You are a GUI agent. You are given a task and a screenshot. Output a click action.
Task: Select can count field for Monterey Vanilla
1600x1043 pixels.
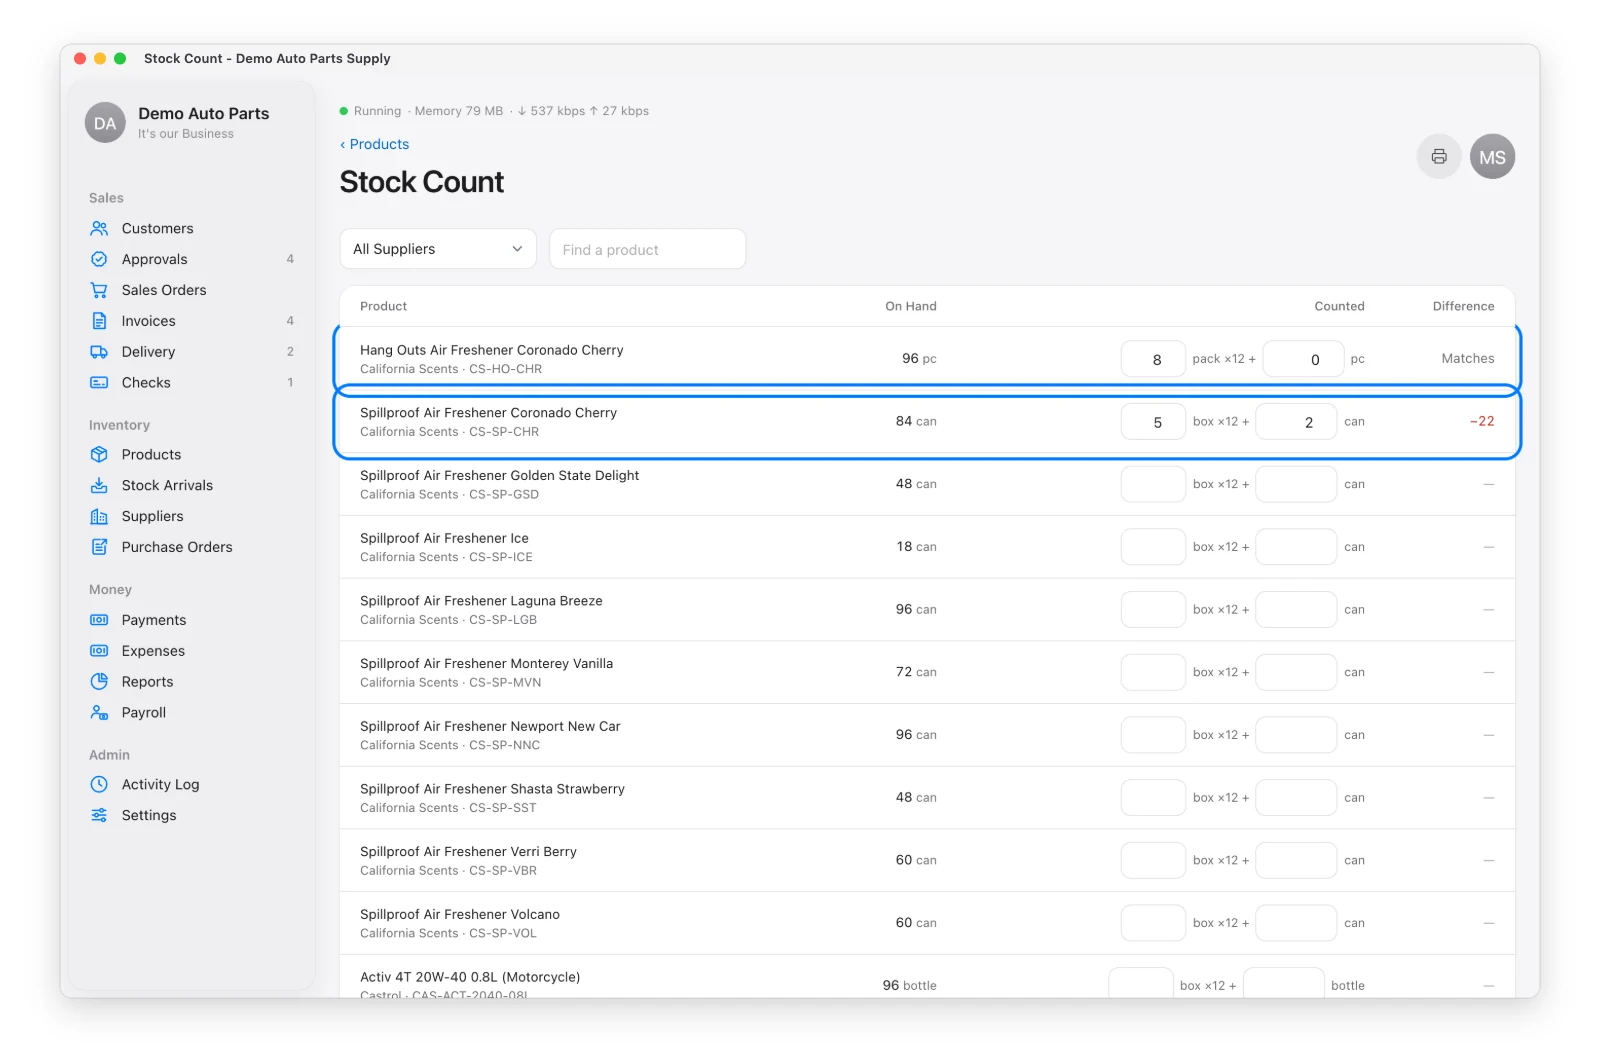tap(1296, 672)
